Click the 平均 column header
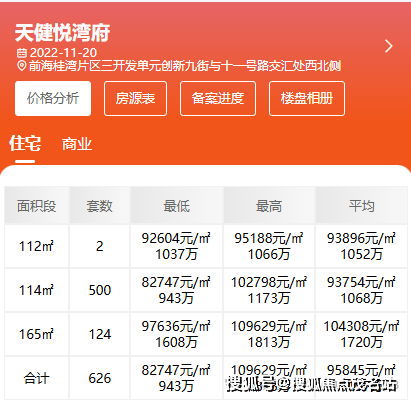Image resolution: width=411 pixels, height=401 pixels. point(361,205)
